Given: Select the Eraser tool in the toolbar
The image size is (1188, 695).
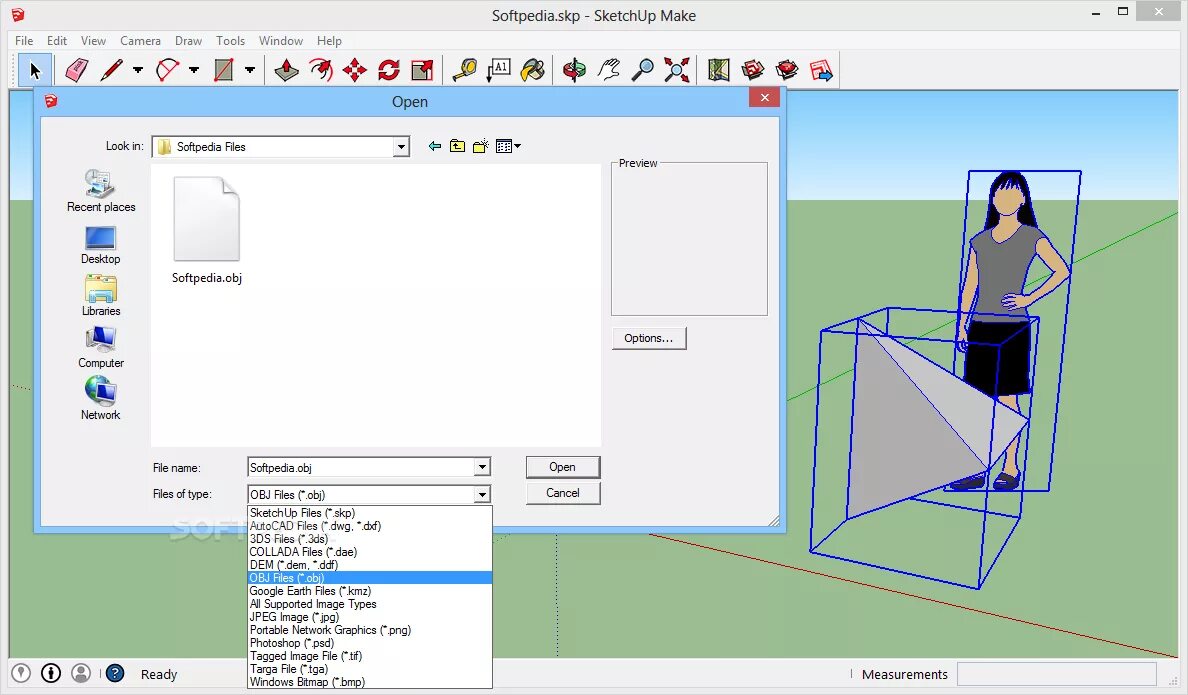Looking at the screenshot, I should 78,70.
